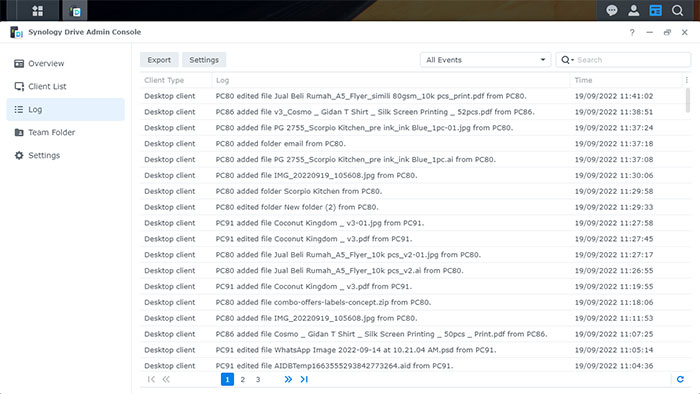Screen dimensions: 700x394
Task: Click time 19/09/2022 11:11:53
Action: (x=614, y=318)
